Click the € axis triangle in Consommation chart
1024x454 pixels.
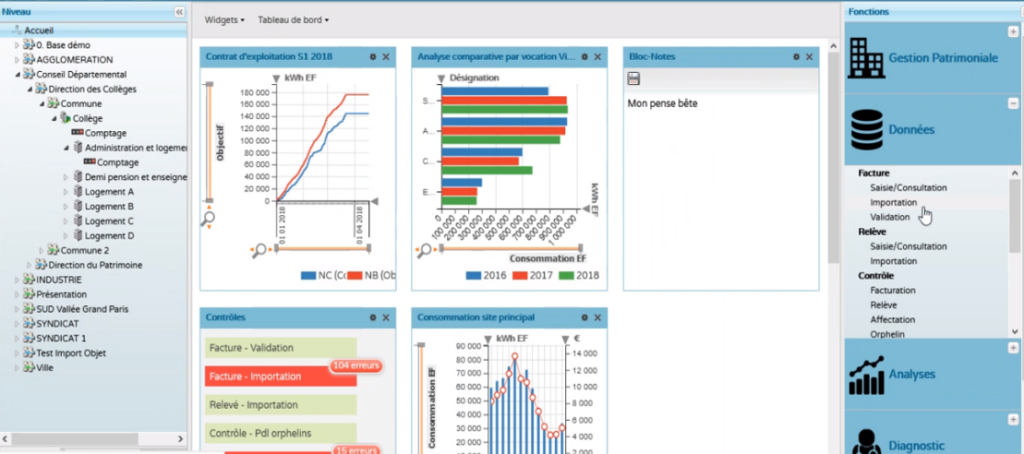tap(565, 338)
